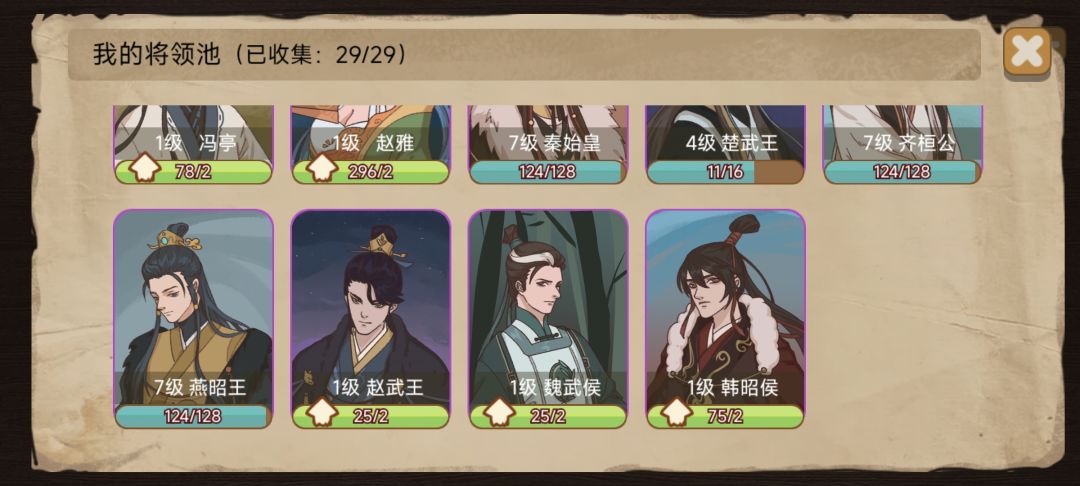Tap upgrade arrow icon for 韩昭侯
Image resolution: width=1080 pixels, height=486 pixels.
coord(676,413)
